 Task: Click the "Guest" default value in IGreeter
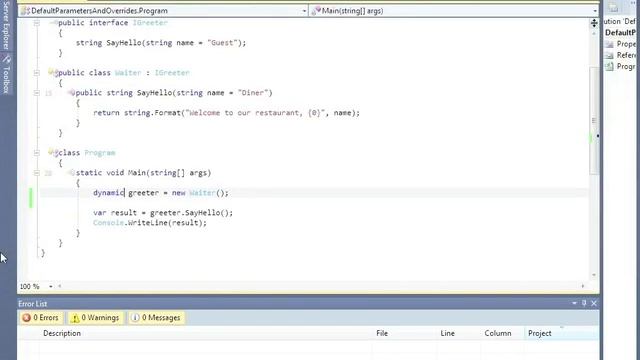click(222, 42)
